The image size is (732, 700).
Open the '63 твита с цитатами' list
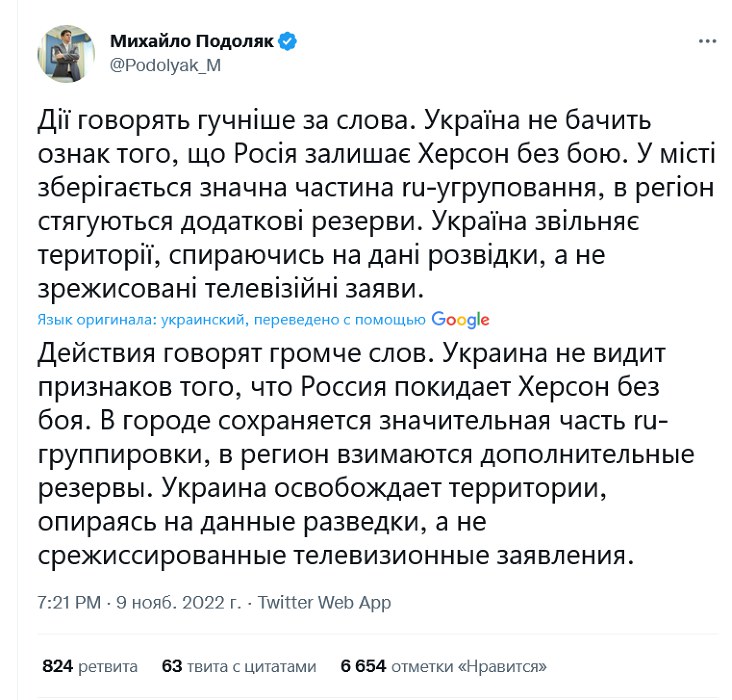[x=238, y=665]
